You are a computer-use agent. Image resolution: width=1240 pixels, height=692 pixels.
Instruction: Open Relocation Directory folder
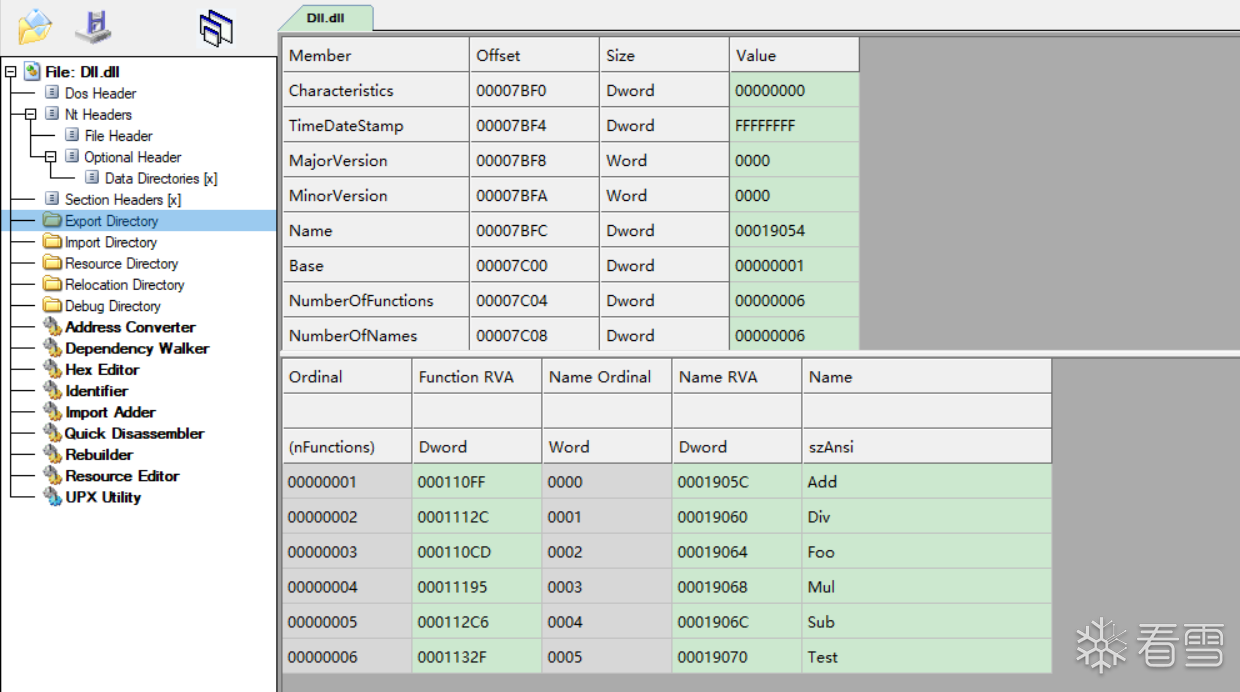coord(124,285)
